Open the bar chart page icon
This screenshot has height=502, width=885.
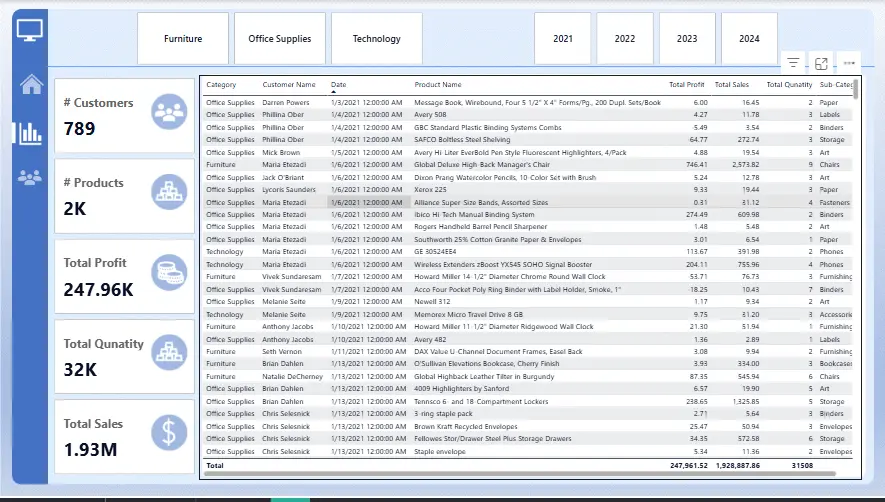[30, 133]
